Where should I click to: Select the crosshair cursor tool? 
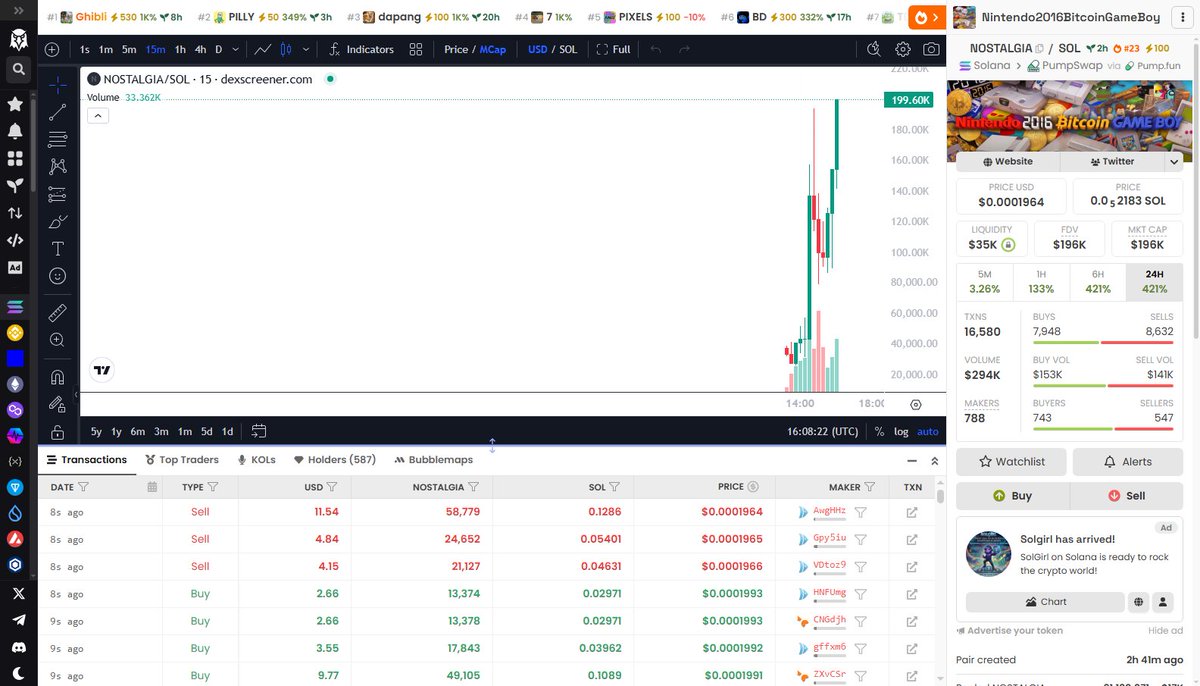(58, 85)
